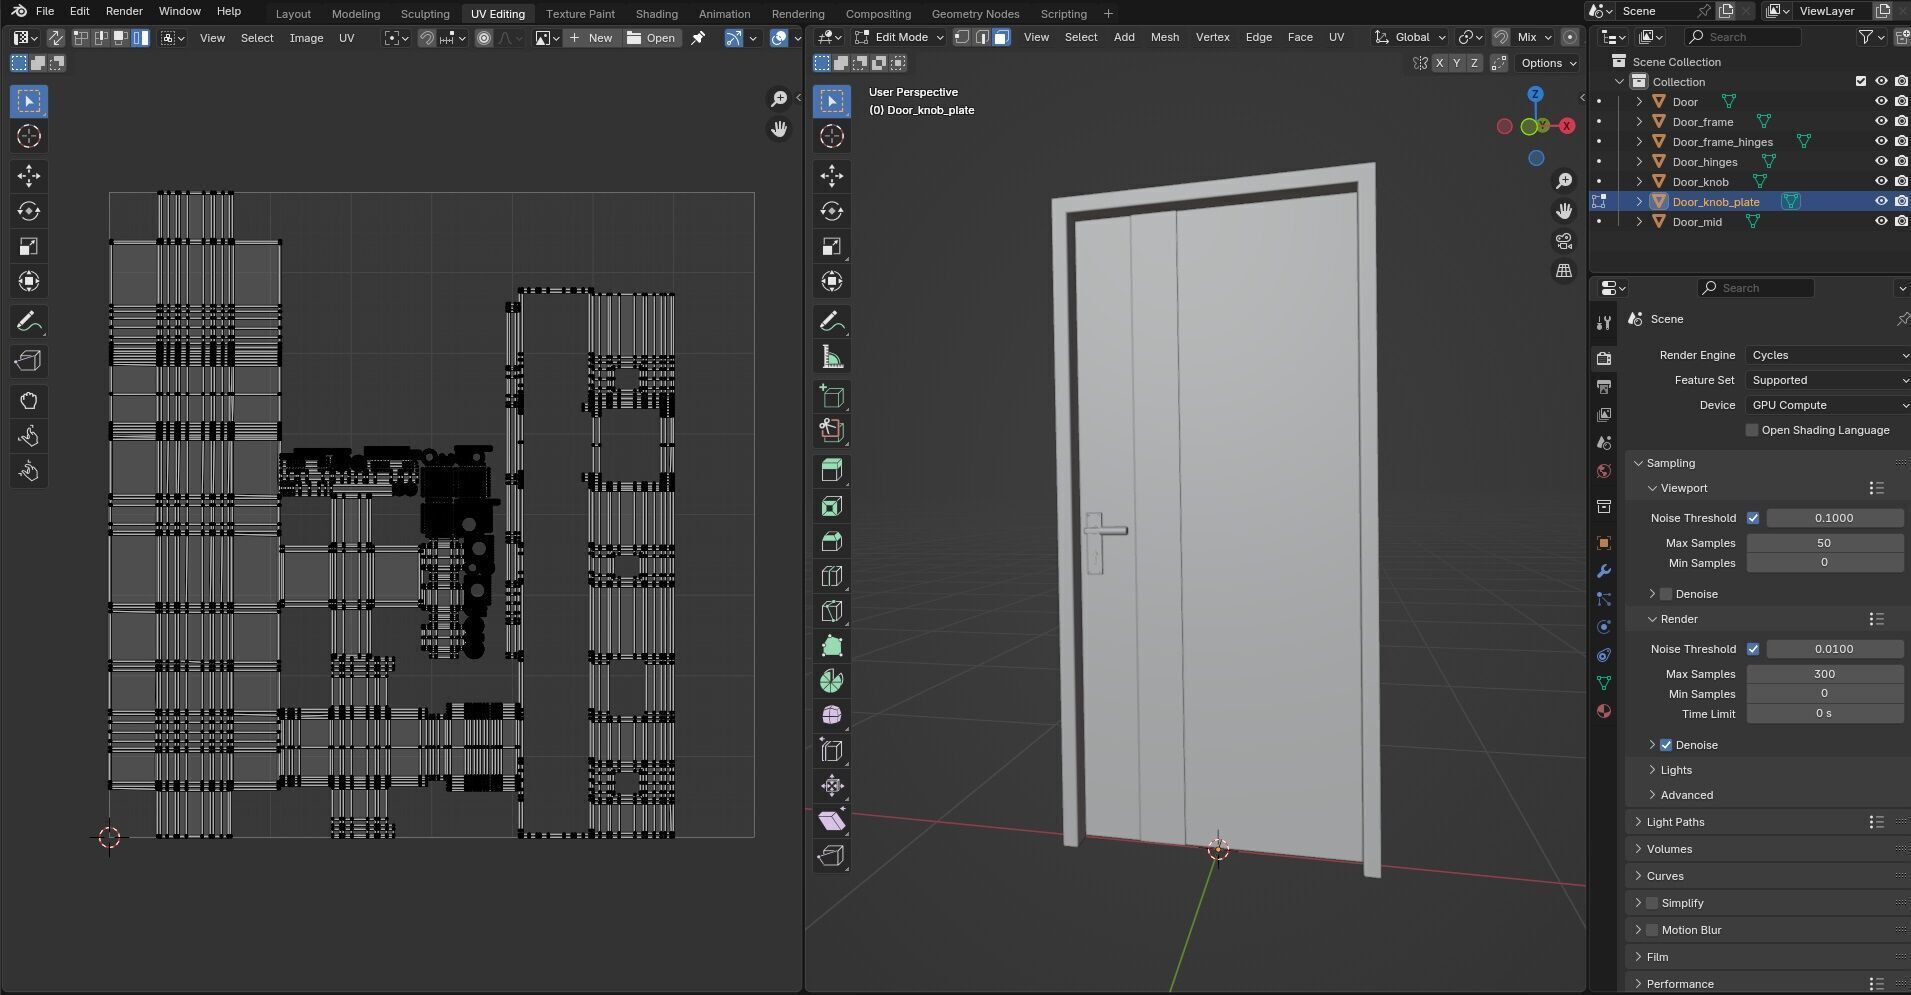Image resolution: width=1911 pixels, height=995 pixels.
Task: Open the File menu
Action: tap(45, 11)
